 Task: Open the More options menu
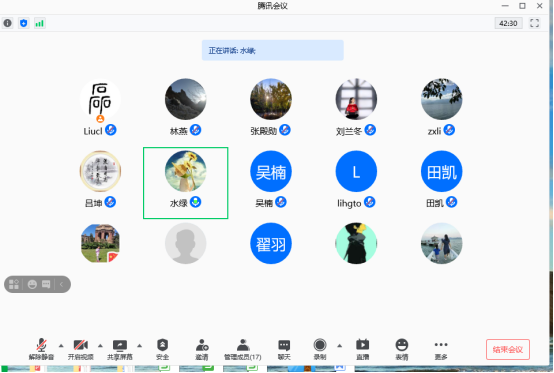441,349
